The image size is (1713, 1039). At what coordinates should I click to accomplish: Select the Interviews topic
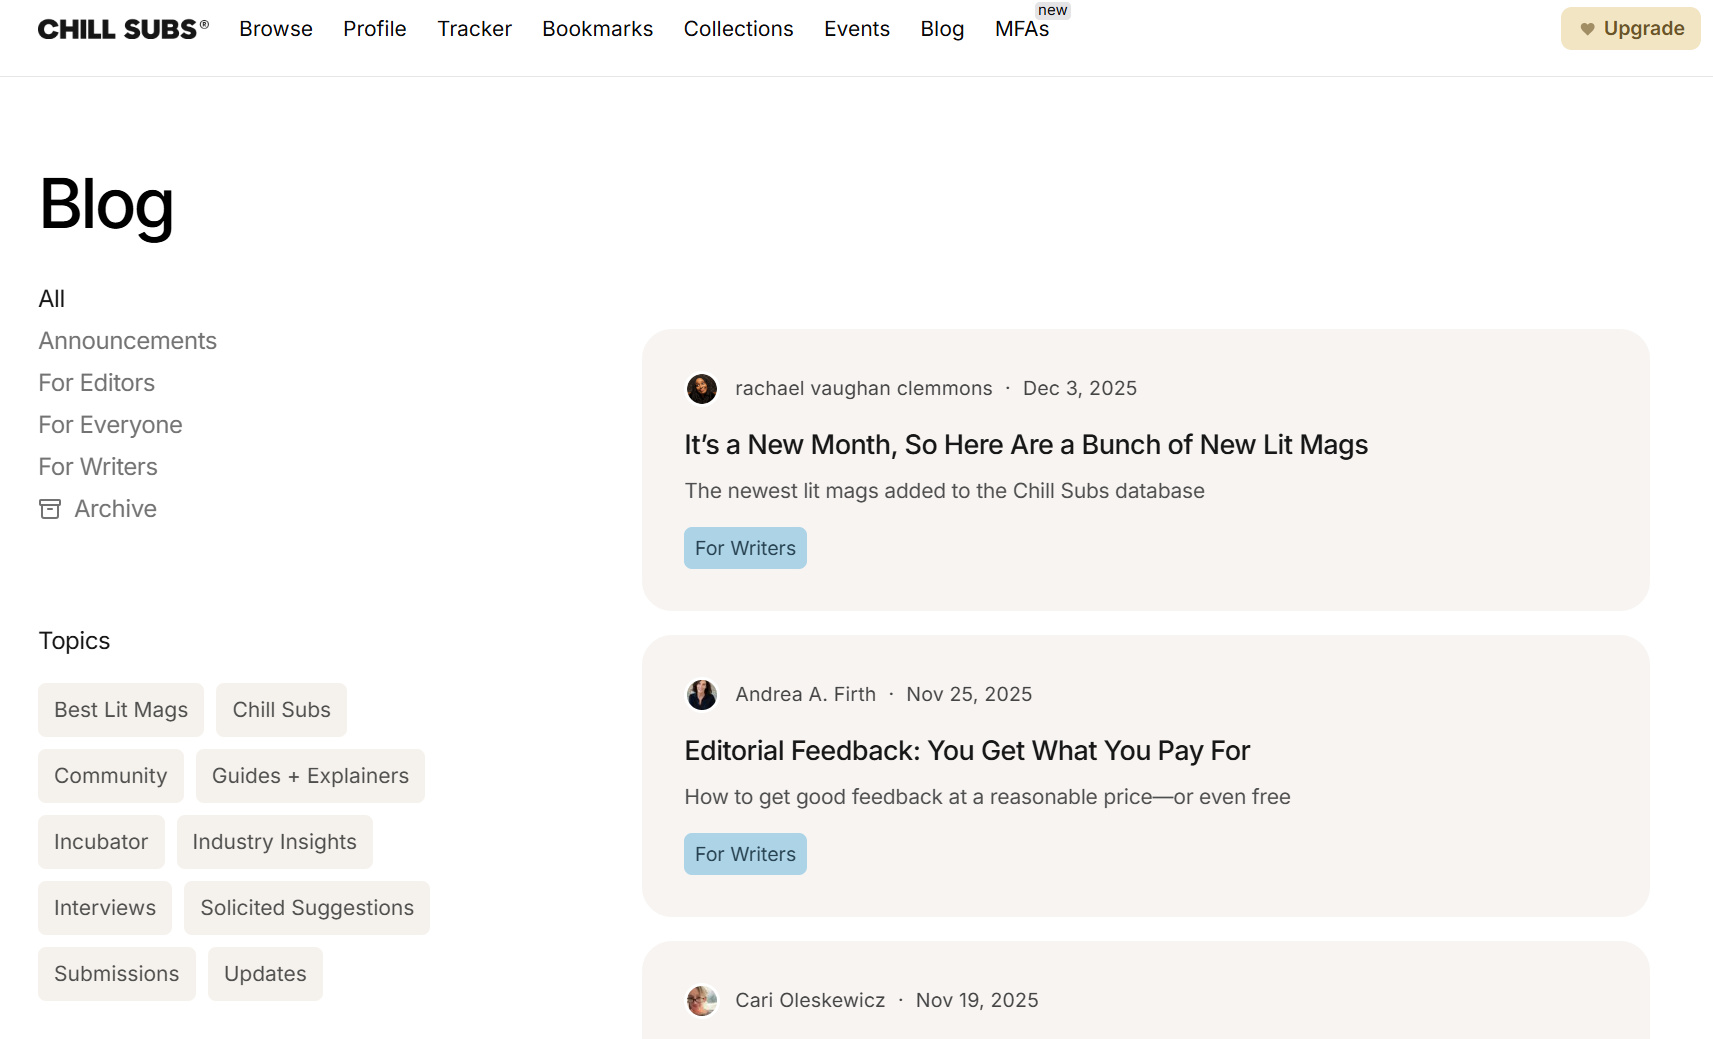point(105,908)
